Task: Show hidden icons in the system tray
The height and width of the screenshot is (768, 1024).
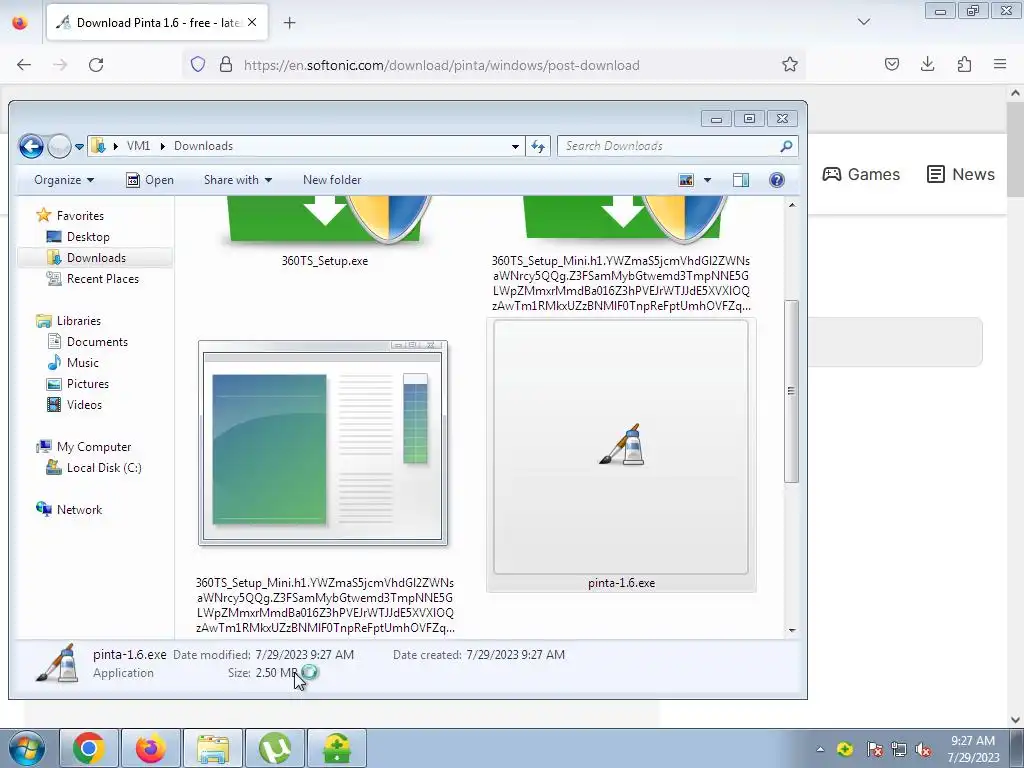Action: 820,750
